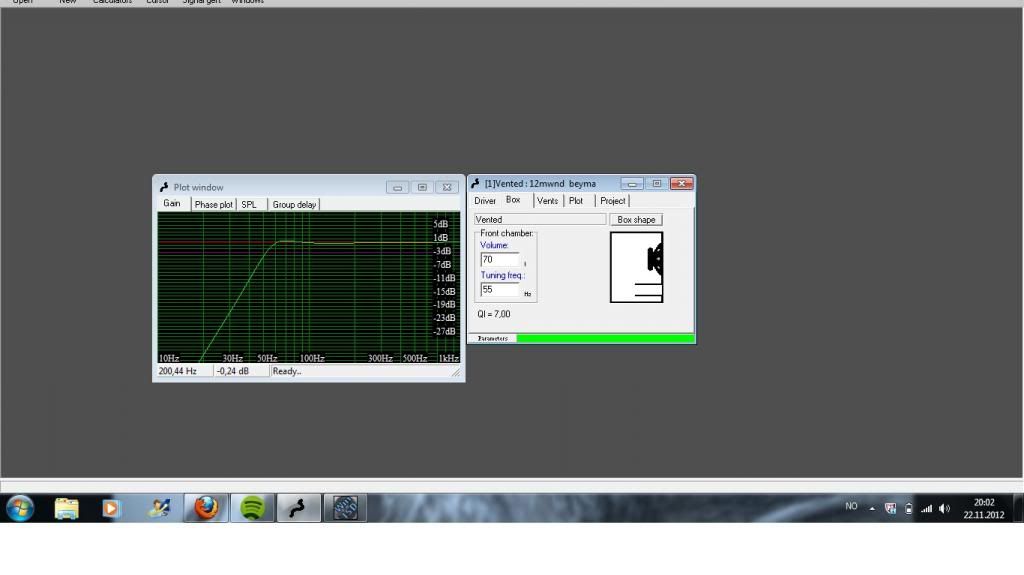Launch Spotify from the taskbar
The width and height of the screenshot is (1024, 575).
[253, 508]
